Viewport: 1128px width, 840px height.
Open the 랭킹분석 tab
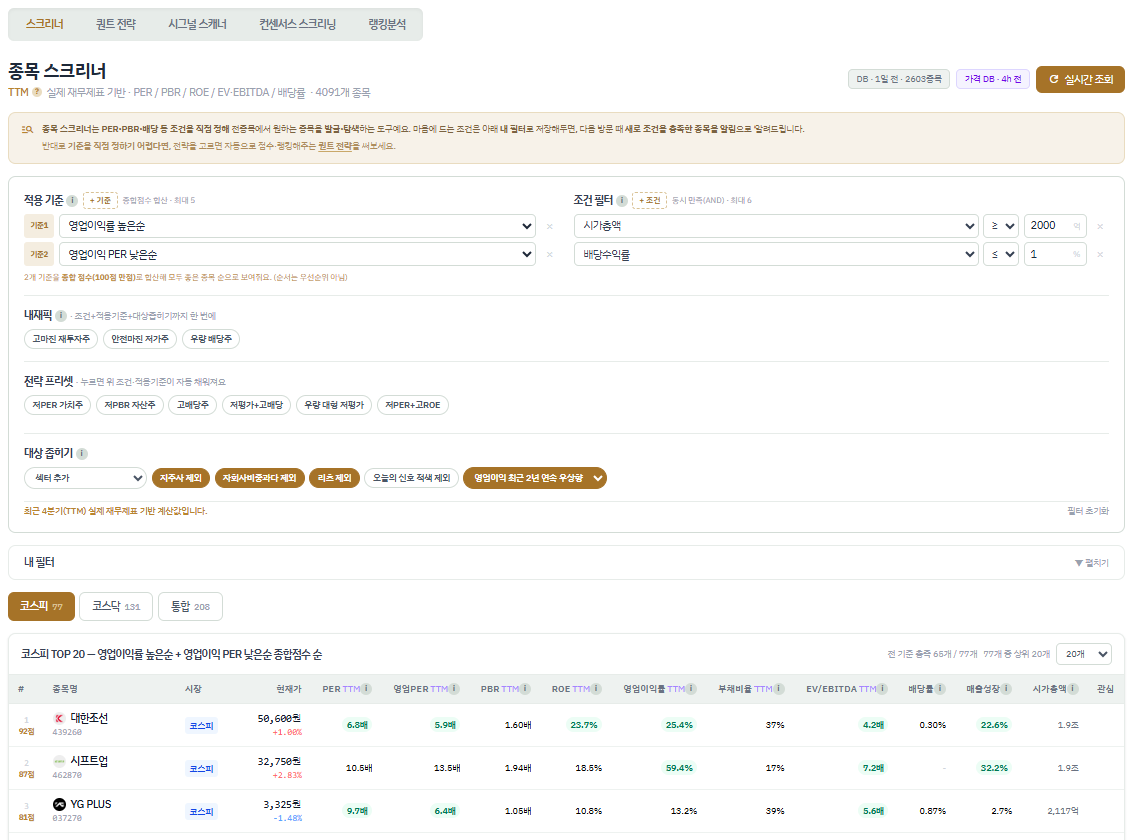pyautogui.click(x=387, y=24)
